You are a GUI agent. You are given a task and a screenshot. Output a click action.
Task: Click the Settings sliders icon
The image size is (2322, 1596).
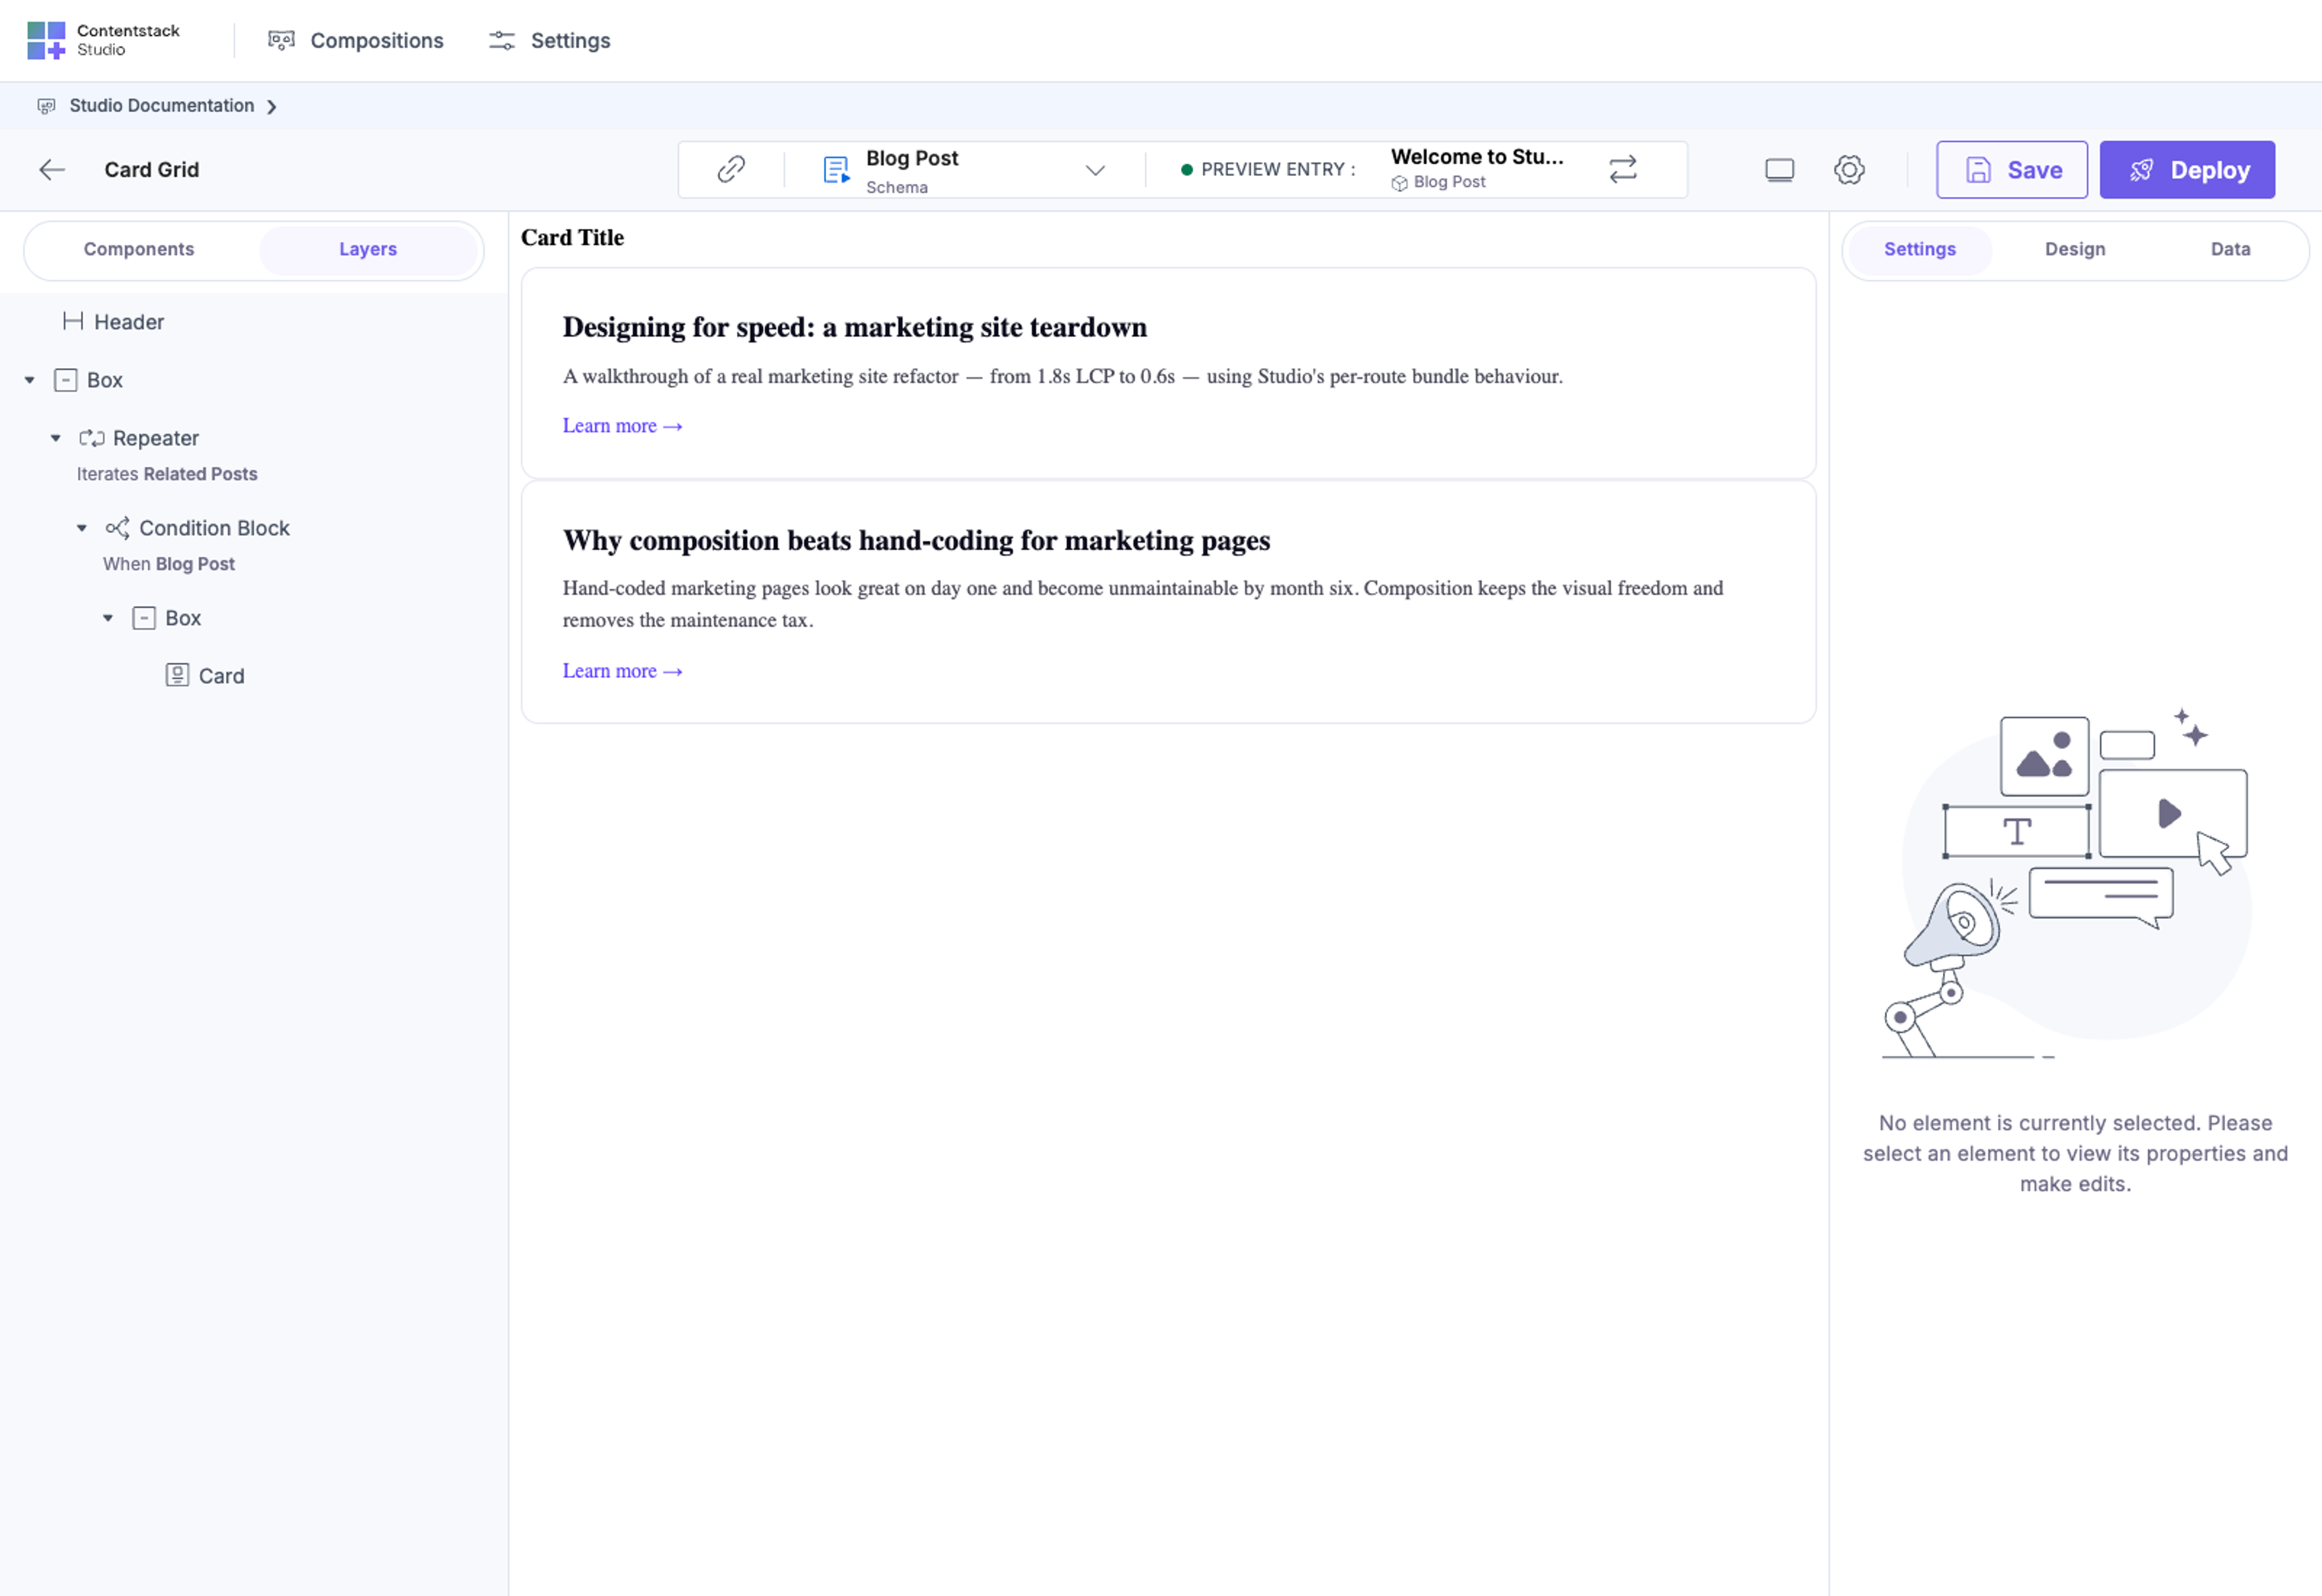(x=501, y=40)
